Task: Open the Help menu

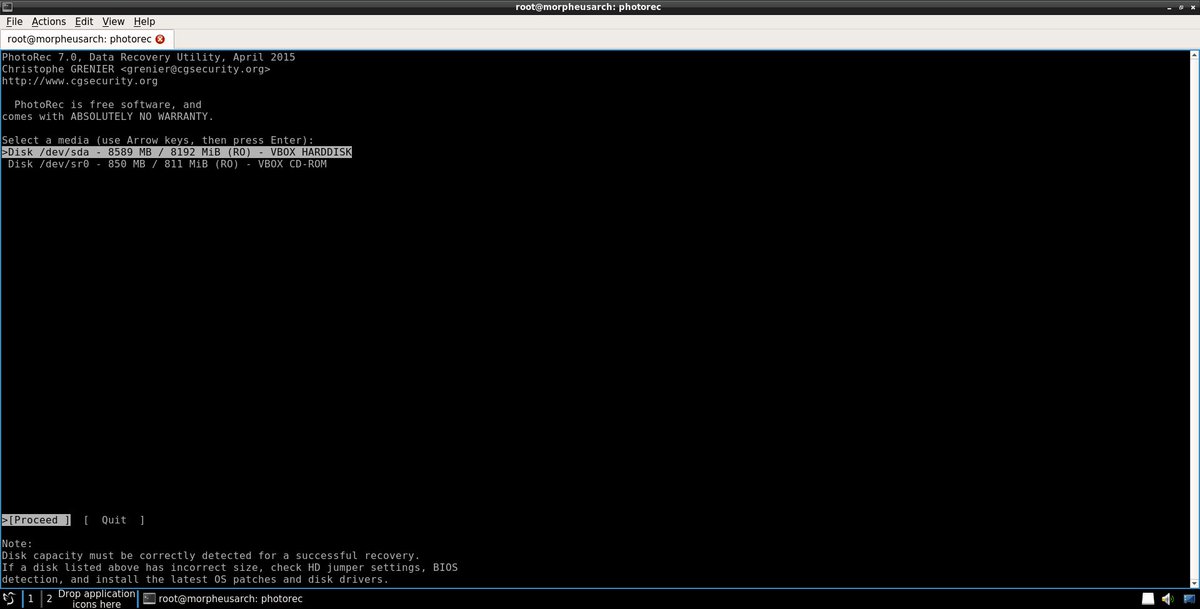Action: [x=144, y=21]
